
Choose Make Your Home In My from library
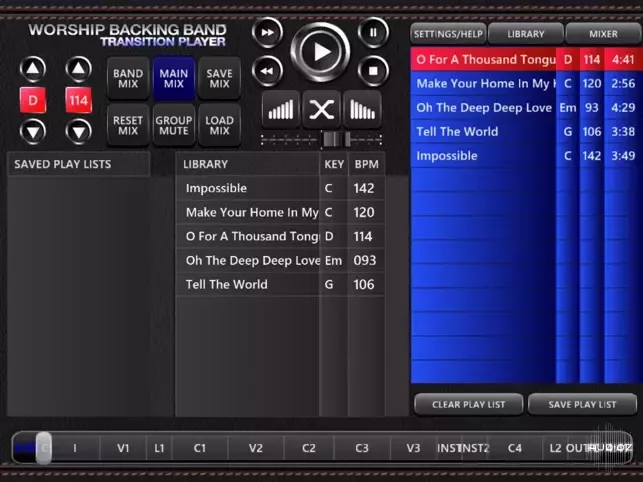[280, 212]
